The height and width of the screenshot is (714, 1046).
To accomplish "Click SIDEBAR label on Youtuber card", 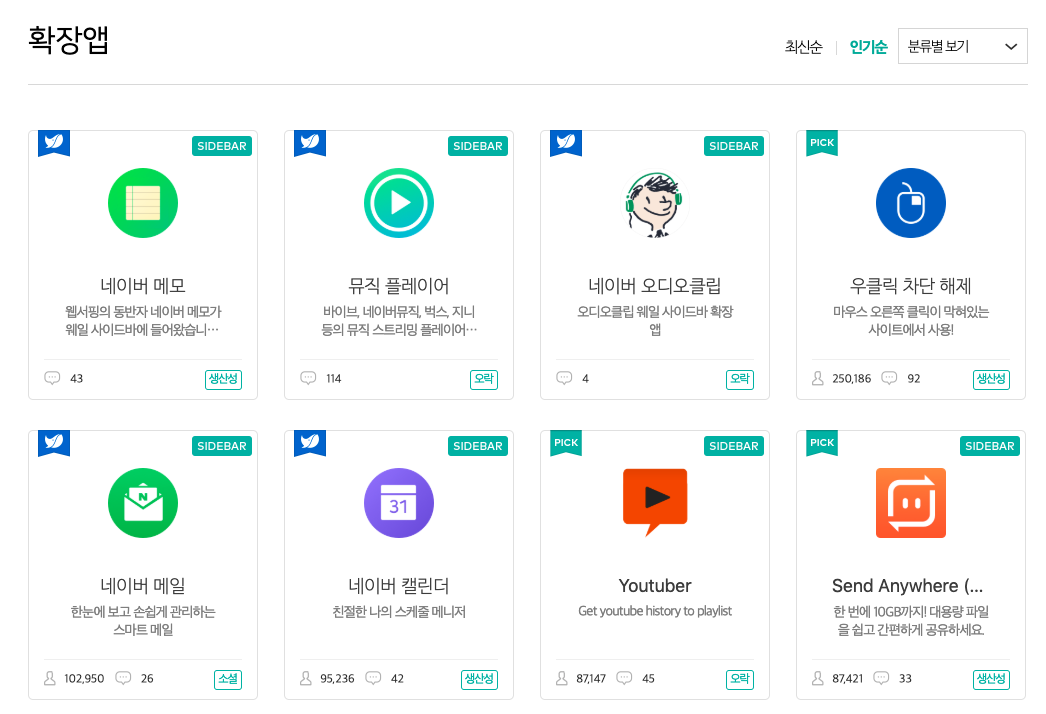I will pyautogui.click(x=734, y=446).
